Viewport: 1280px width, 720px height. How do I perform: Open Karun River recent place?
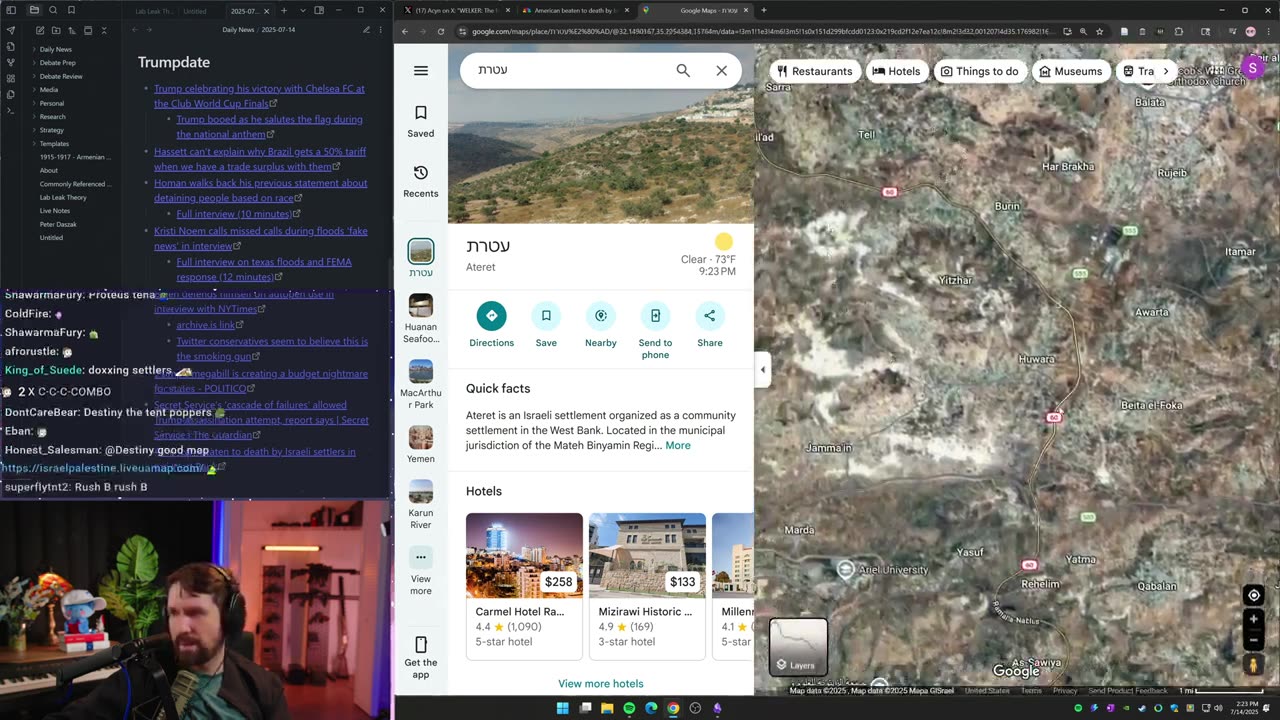click(x=421, y=505)
